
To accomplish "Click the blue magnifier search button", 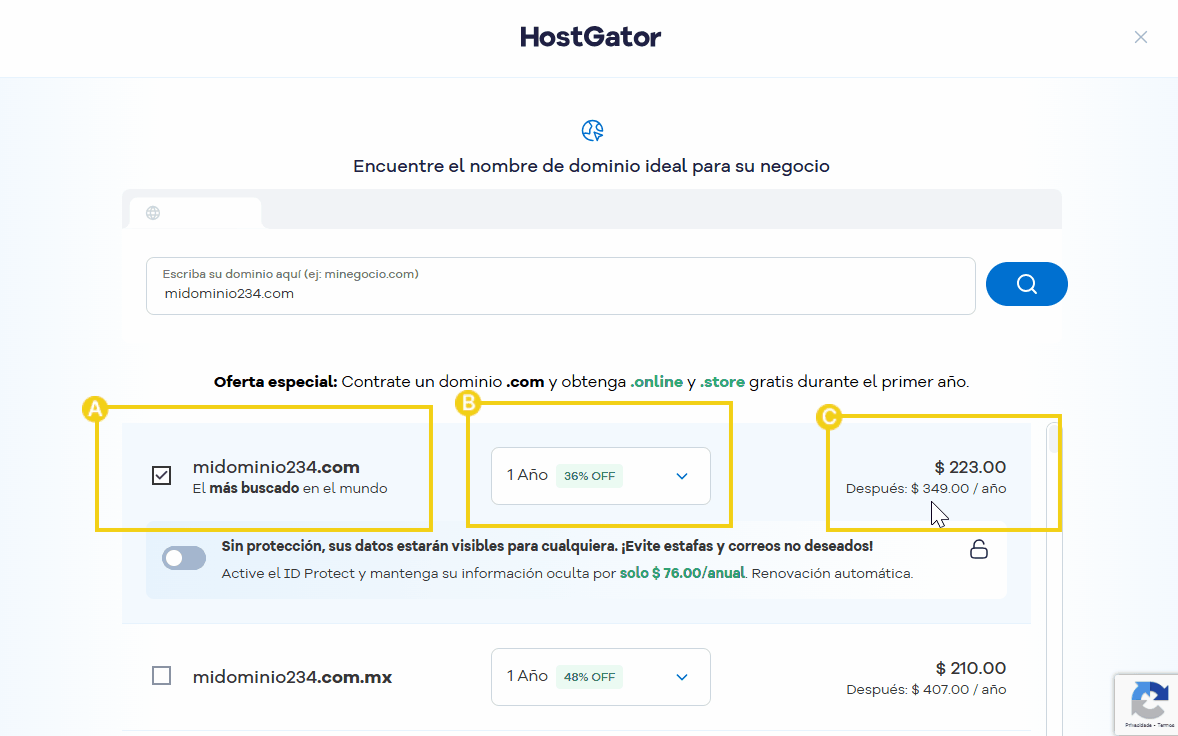I will point(1026,284).
